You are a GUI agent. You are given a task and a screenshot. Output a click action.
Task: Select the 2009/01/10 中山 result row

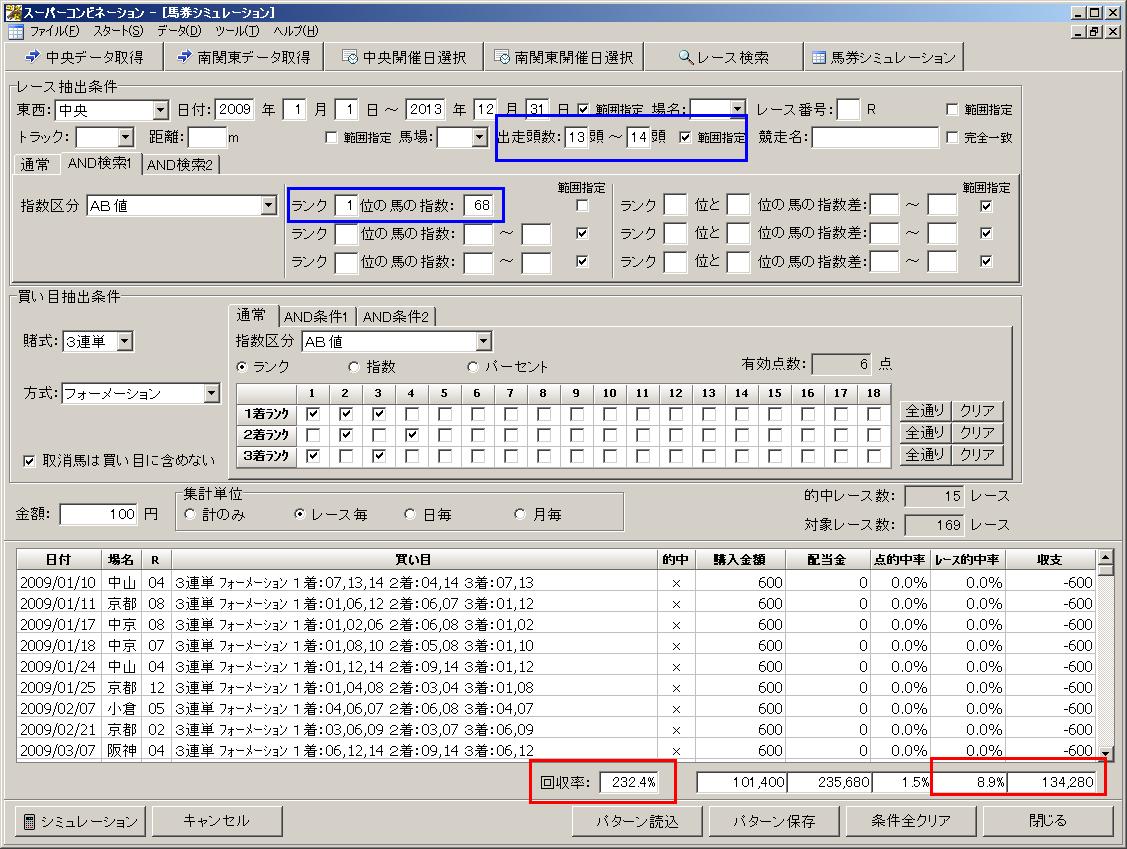point(556,582)
